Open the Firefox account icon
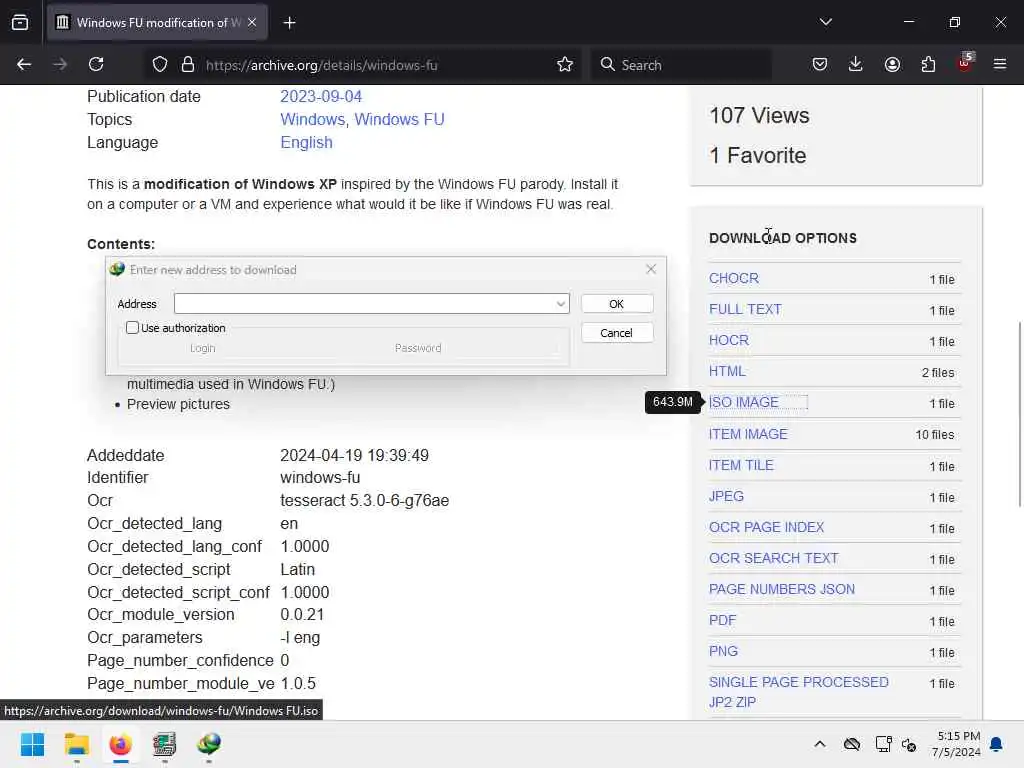This screenshot has height=768, width=1024. 892,64
